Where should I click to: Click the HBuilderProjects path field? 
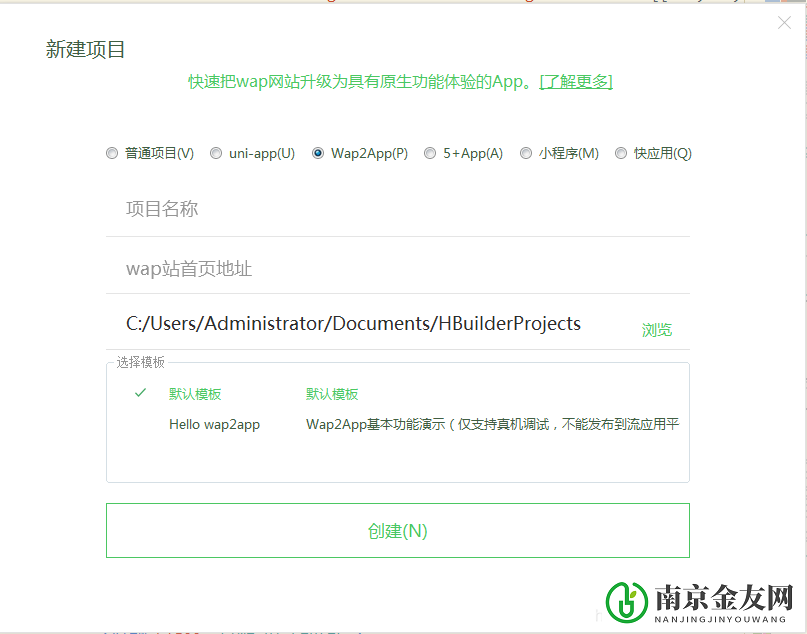[353, 323]
